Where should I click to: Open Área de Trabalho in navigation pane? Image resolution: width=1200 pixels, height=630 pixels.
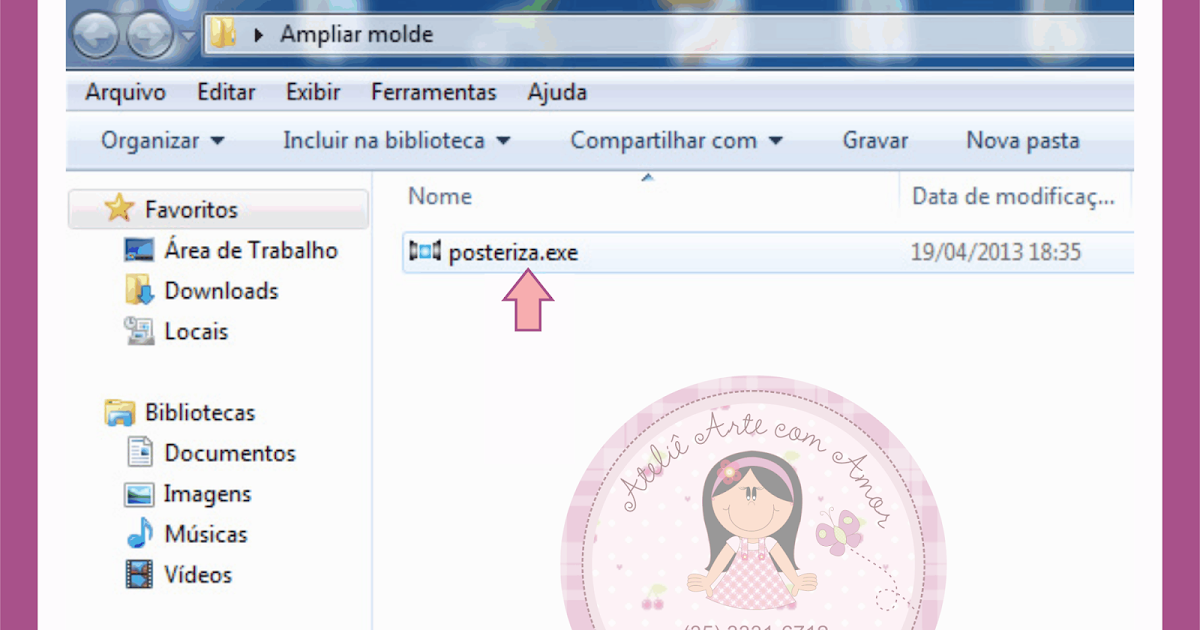(x=251, y=251)
